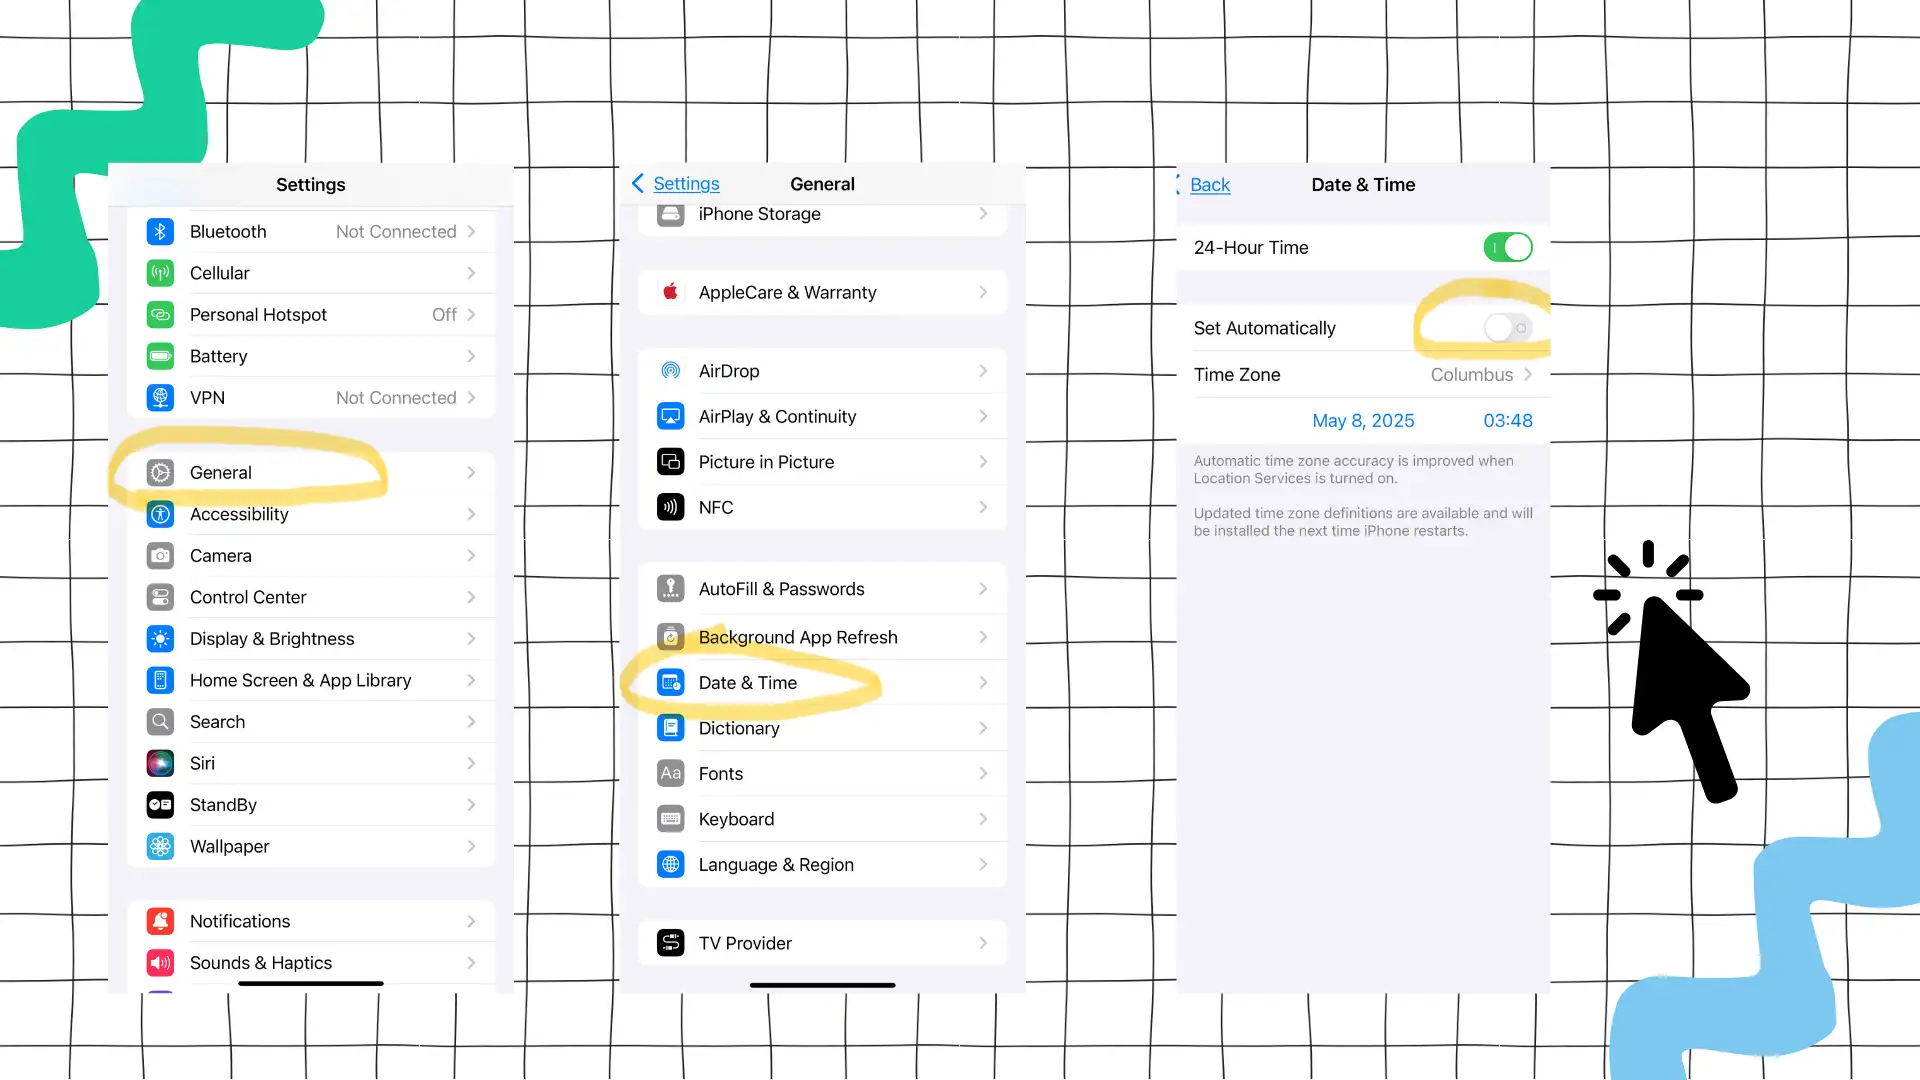This screenshot has height=1080, width=1920.
Task: Tap the TV Provider icon
Action: [x=671, y=943]
